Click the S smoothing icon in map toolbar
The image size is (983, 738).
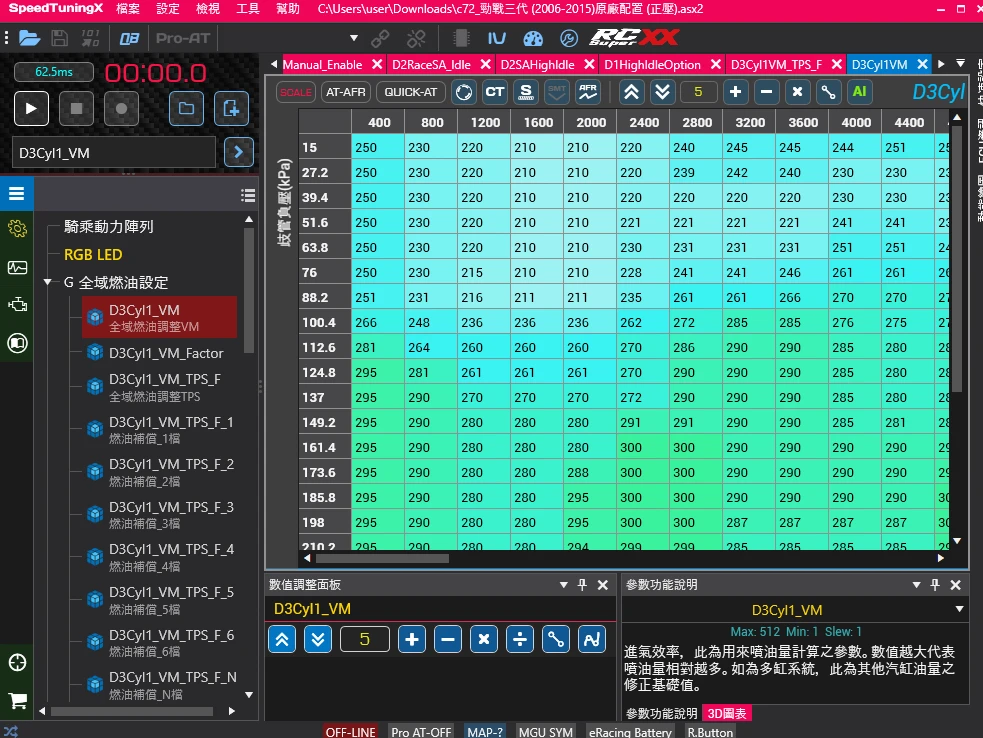526,92
